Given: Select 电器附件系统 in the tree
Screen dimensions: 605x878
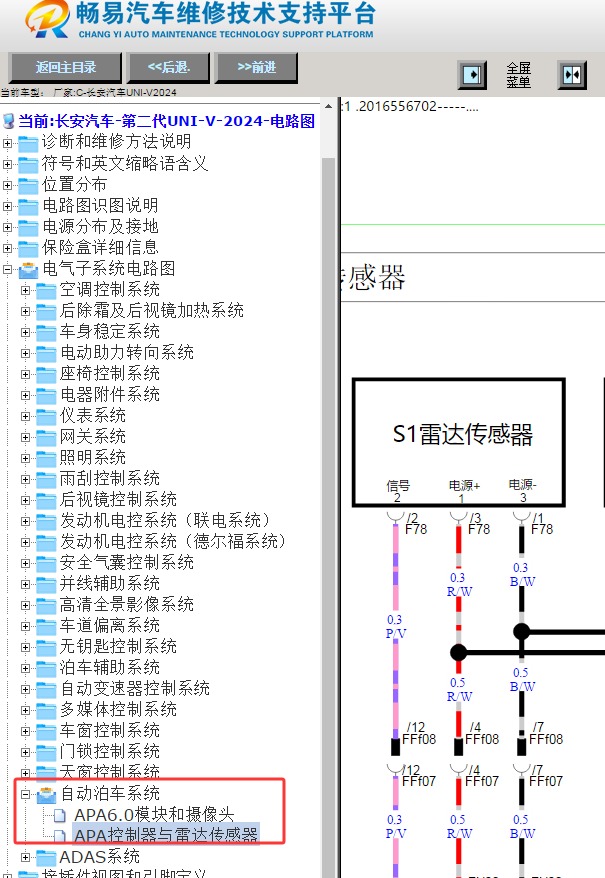Looking at the screenshot, I should click(110, 394).
